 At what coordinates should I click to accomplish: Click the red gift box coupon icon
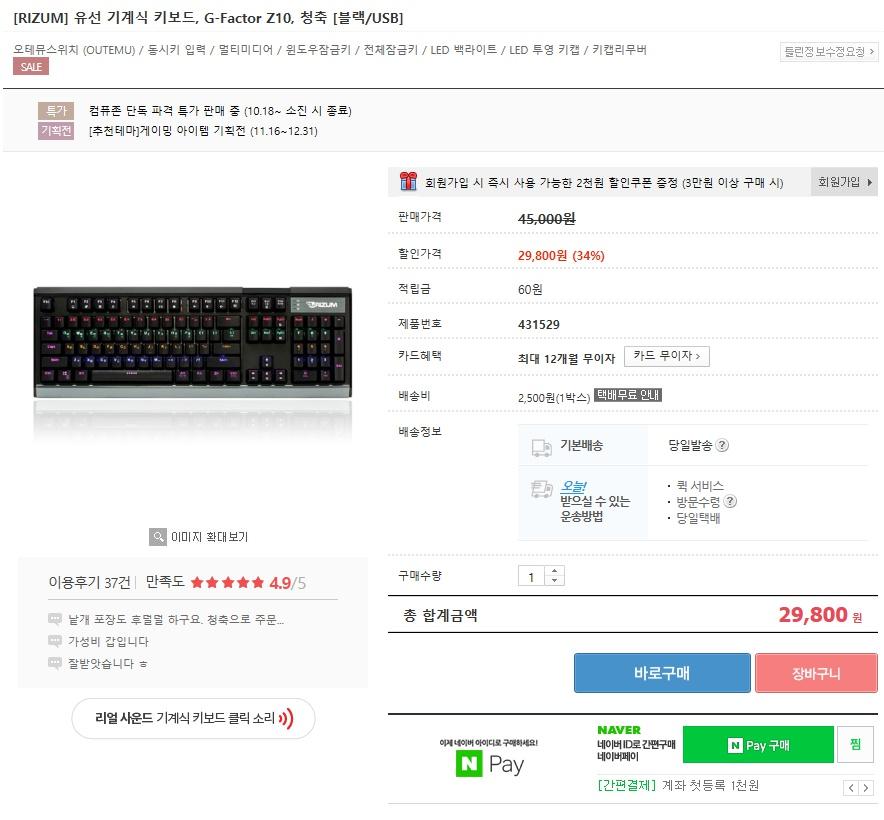408,181
